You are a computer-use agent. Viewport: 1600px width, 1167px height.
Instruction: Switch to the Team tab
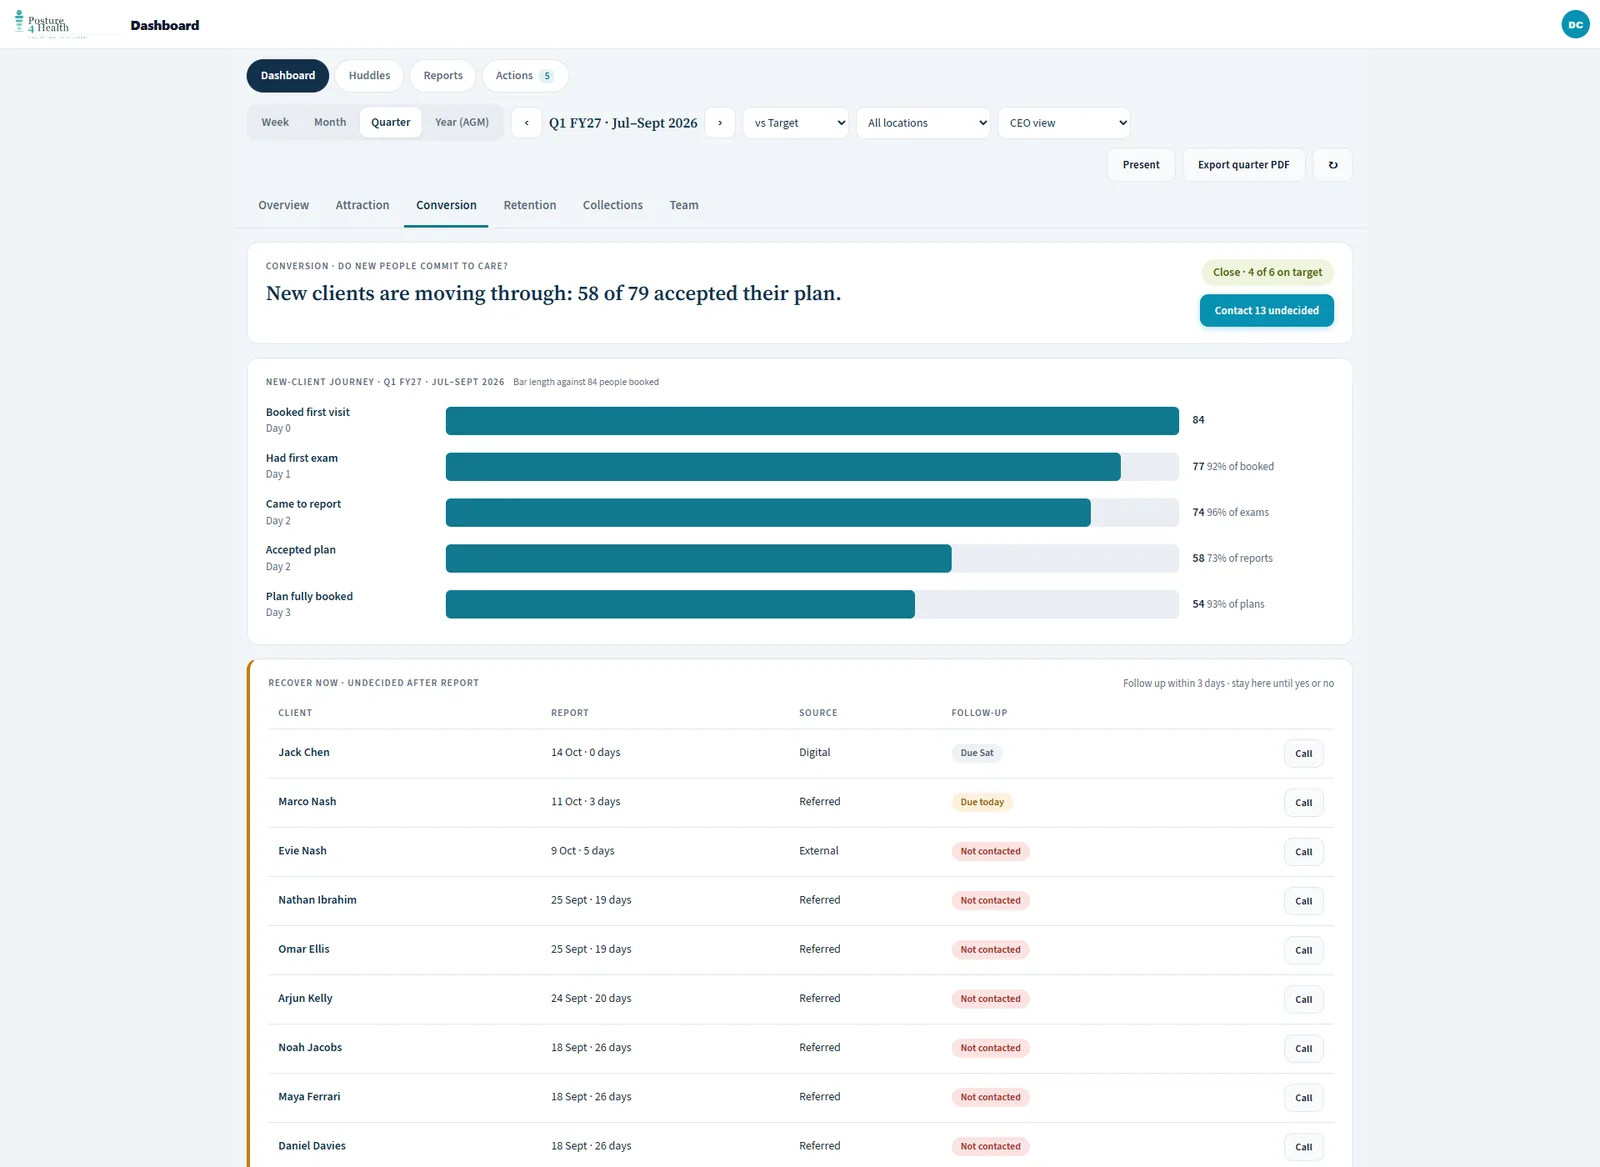point(684,205)
